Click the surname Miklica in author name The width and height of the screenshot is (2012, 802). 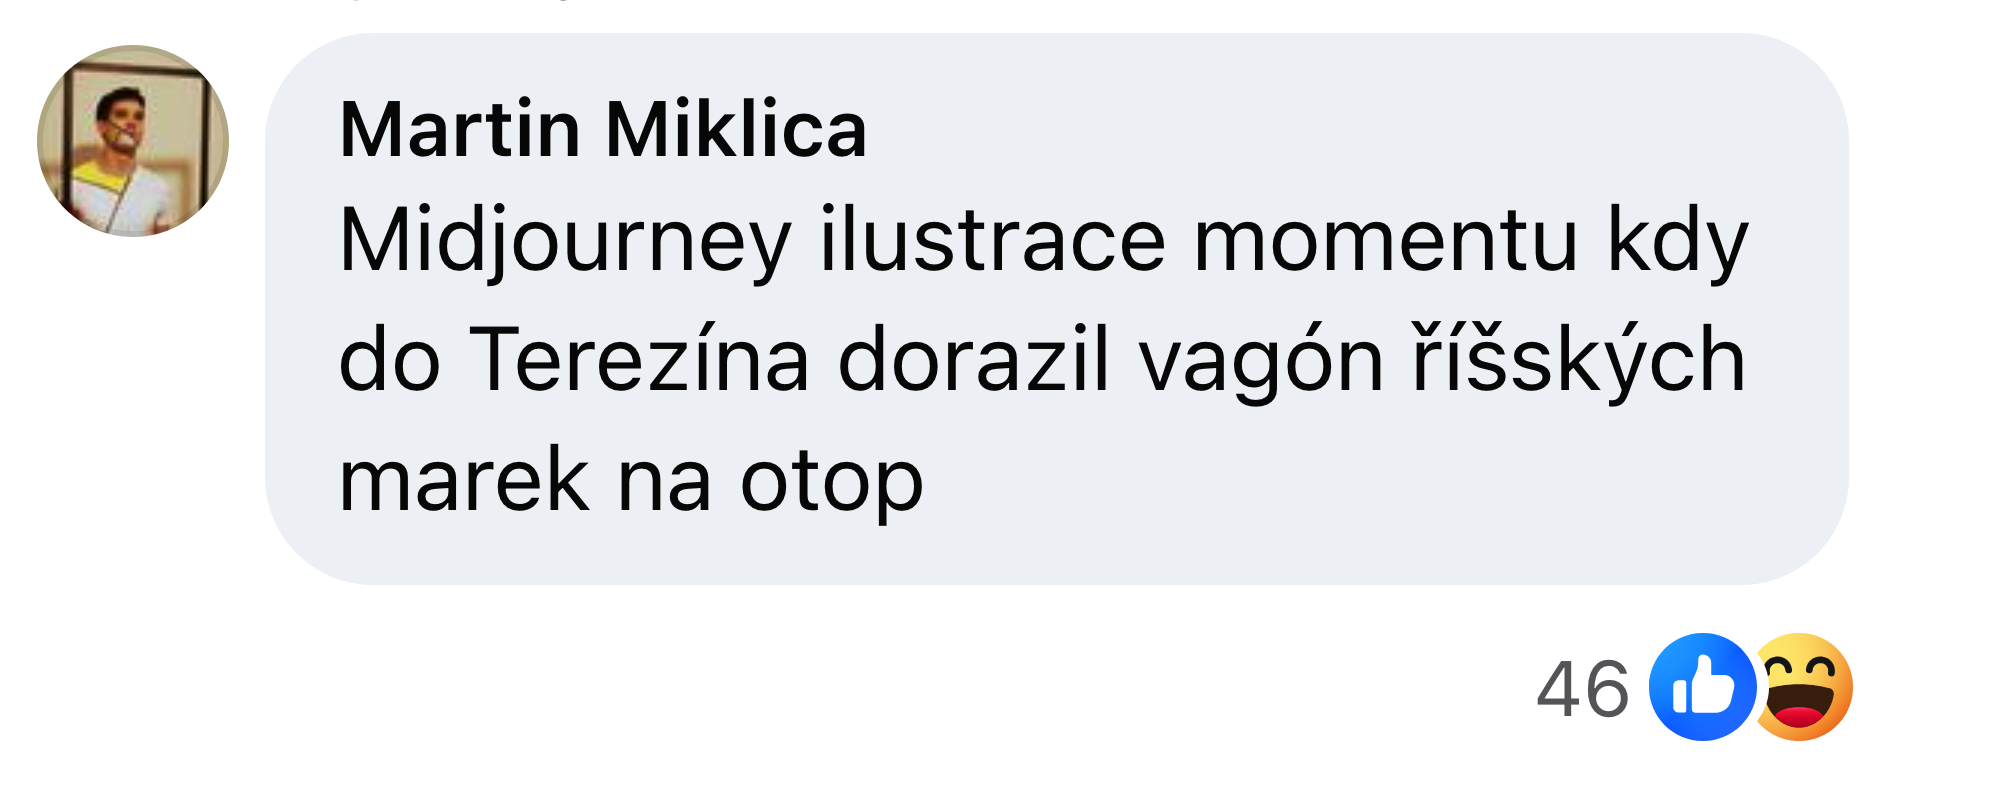[736, 130]
